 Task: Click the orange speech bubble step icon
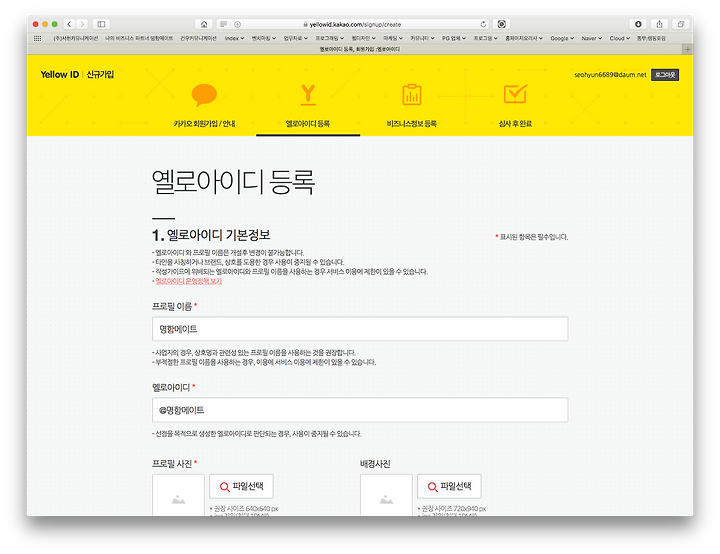tap(204, 95)
